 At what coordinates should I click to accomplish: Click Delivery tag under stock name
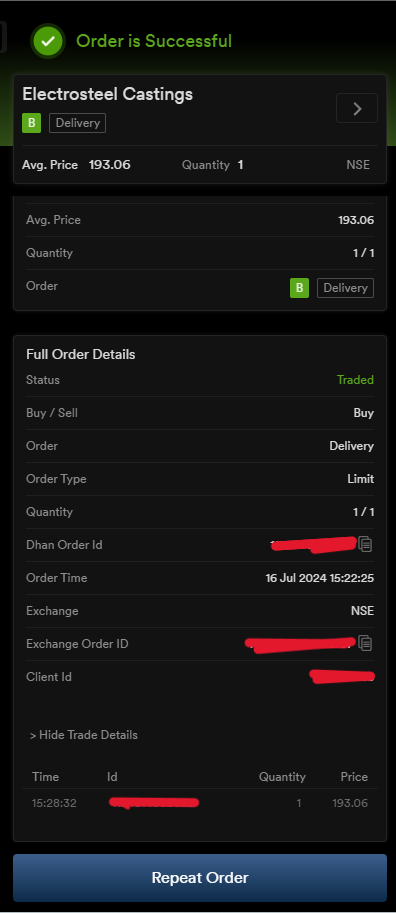coord(77,123)
